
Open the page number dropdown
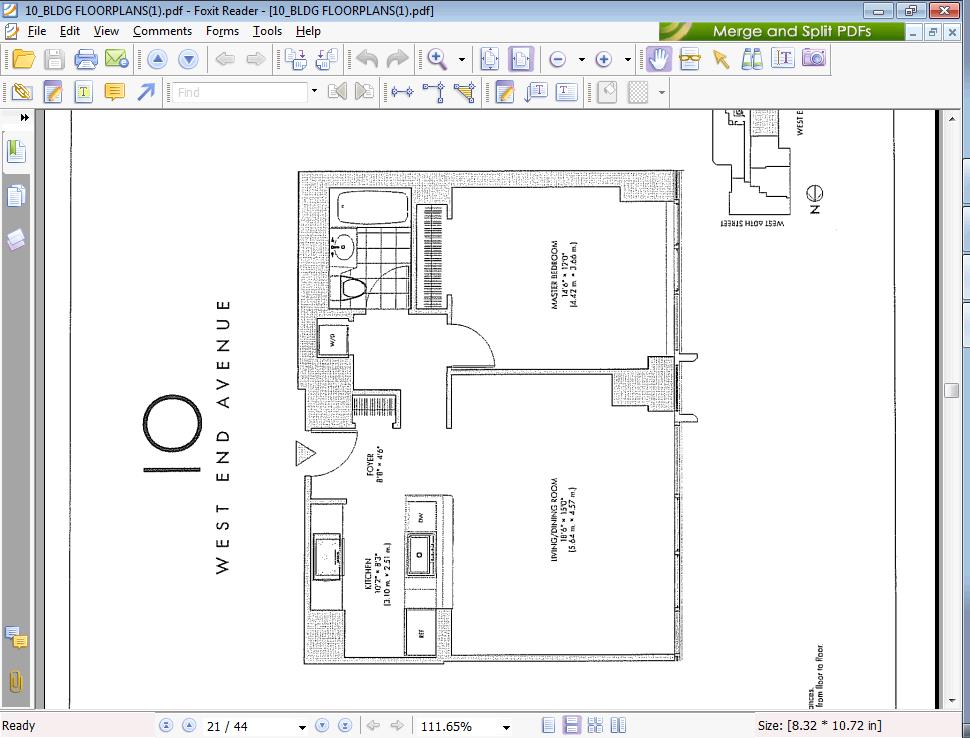click(302, 727)
